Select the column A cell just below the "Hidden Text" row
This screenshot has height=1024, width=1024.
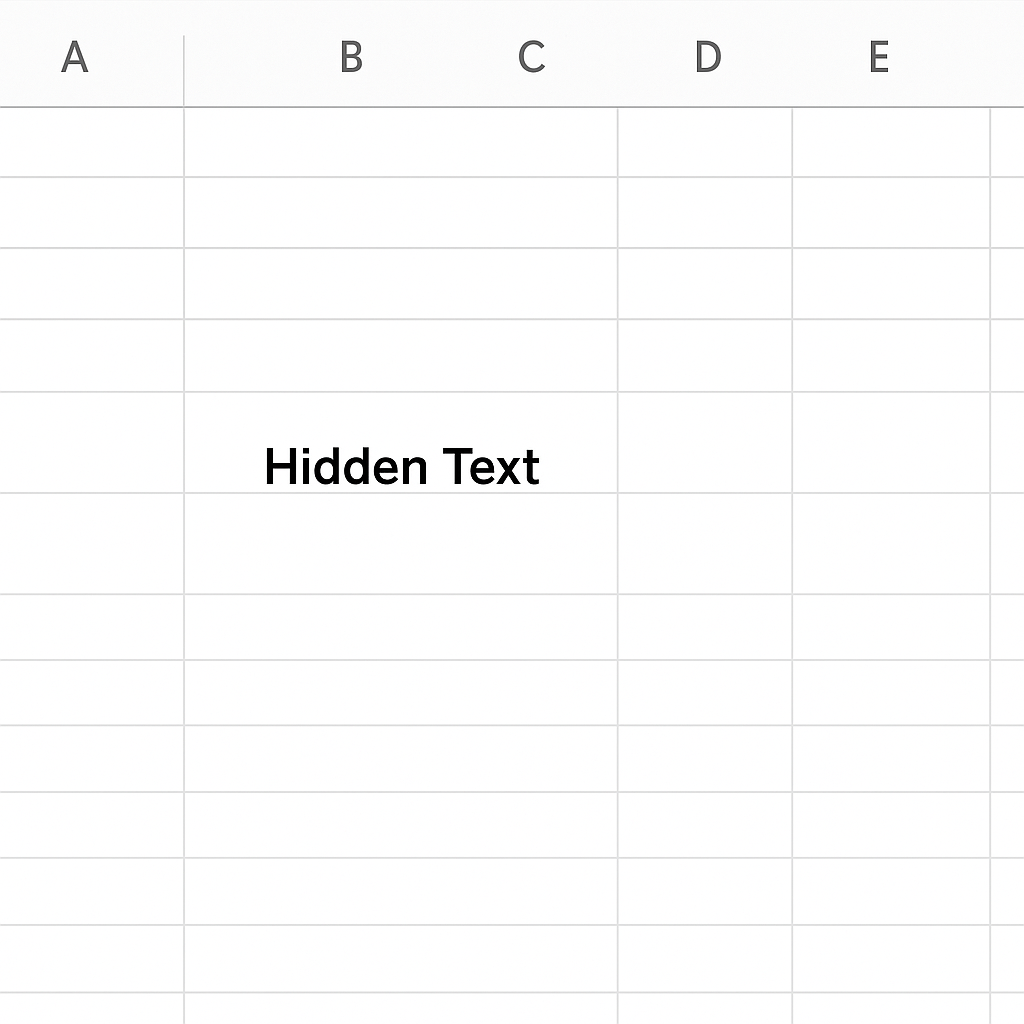coord(91,543)
